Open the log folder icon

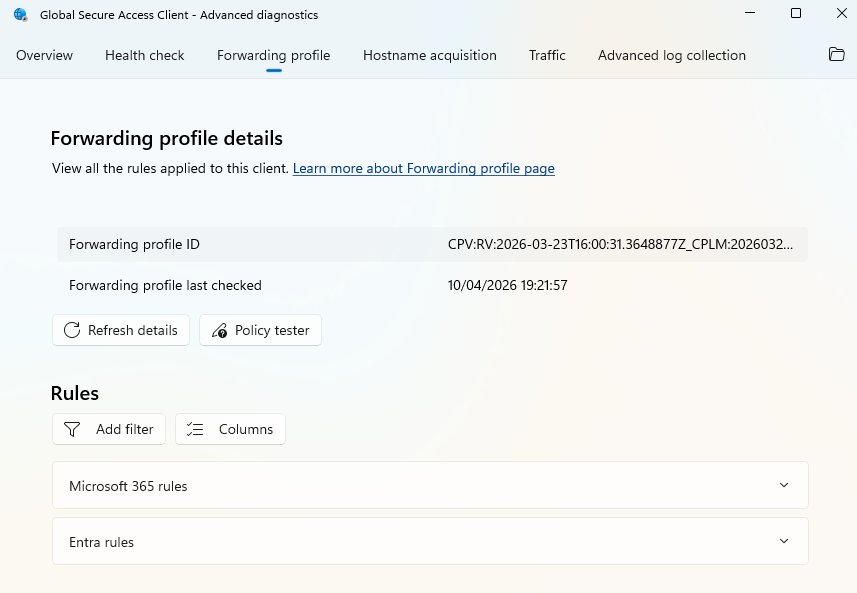837,55
